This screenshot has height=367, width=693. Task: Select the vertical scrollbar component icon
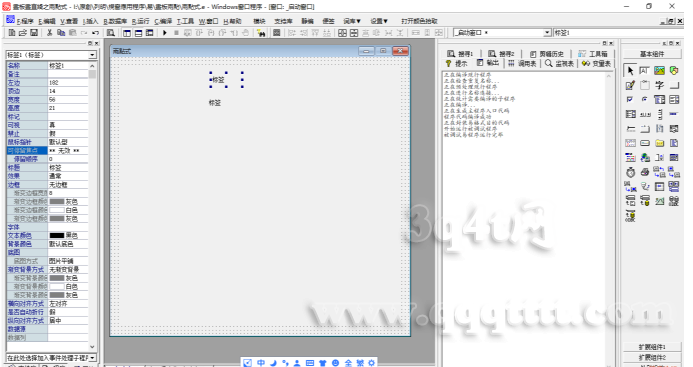click(x=659, y=114)
